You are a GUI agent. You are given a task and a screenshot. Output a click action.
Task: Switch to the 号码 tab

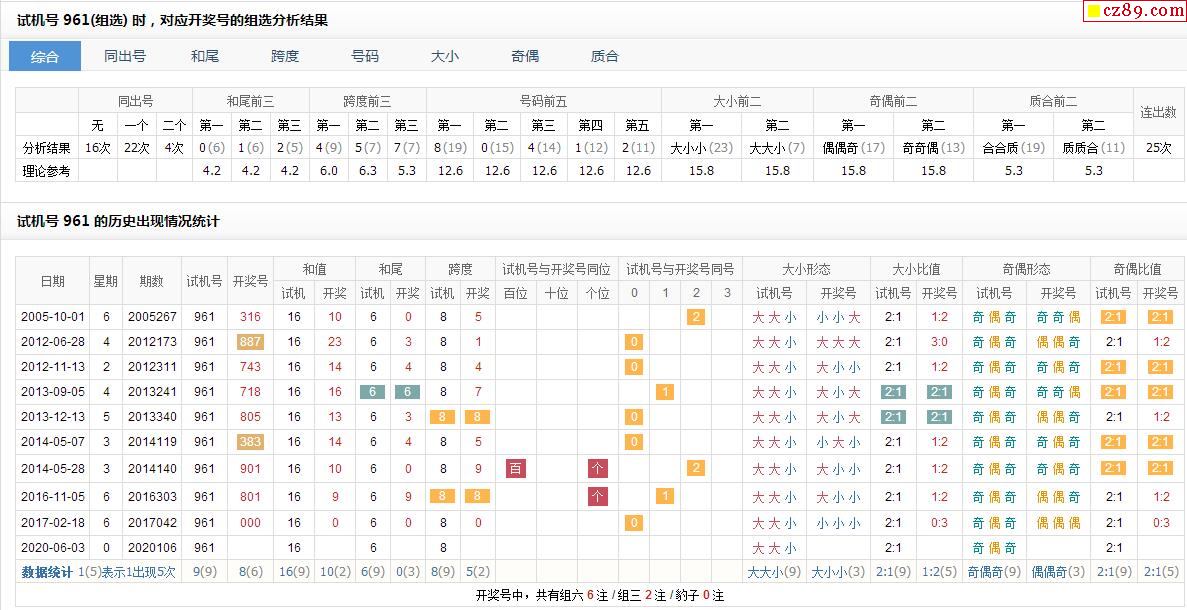[x=365, y=57]
